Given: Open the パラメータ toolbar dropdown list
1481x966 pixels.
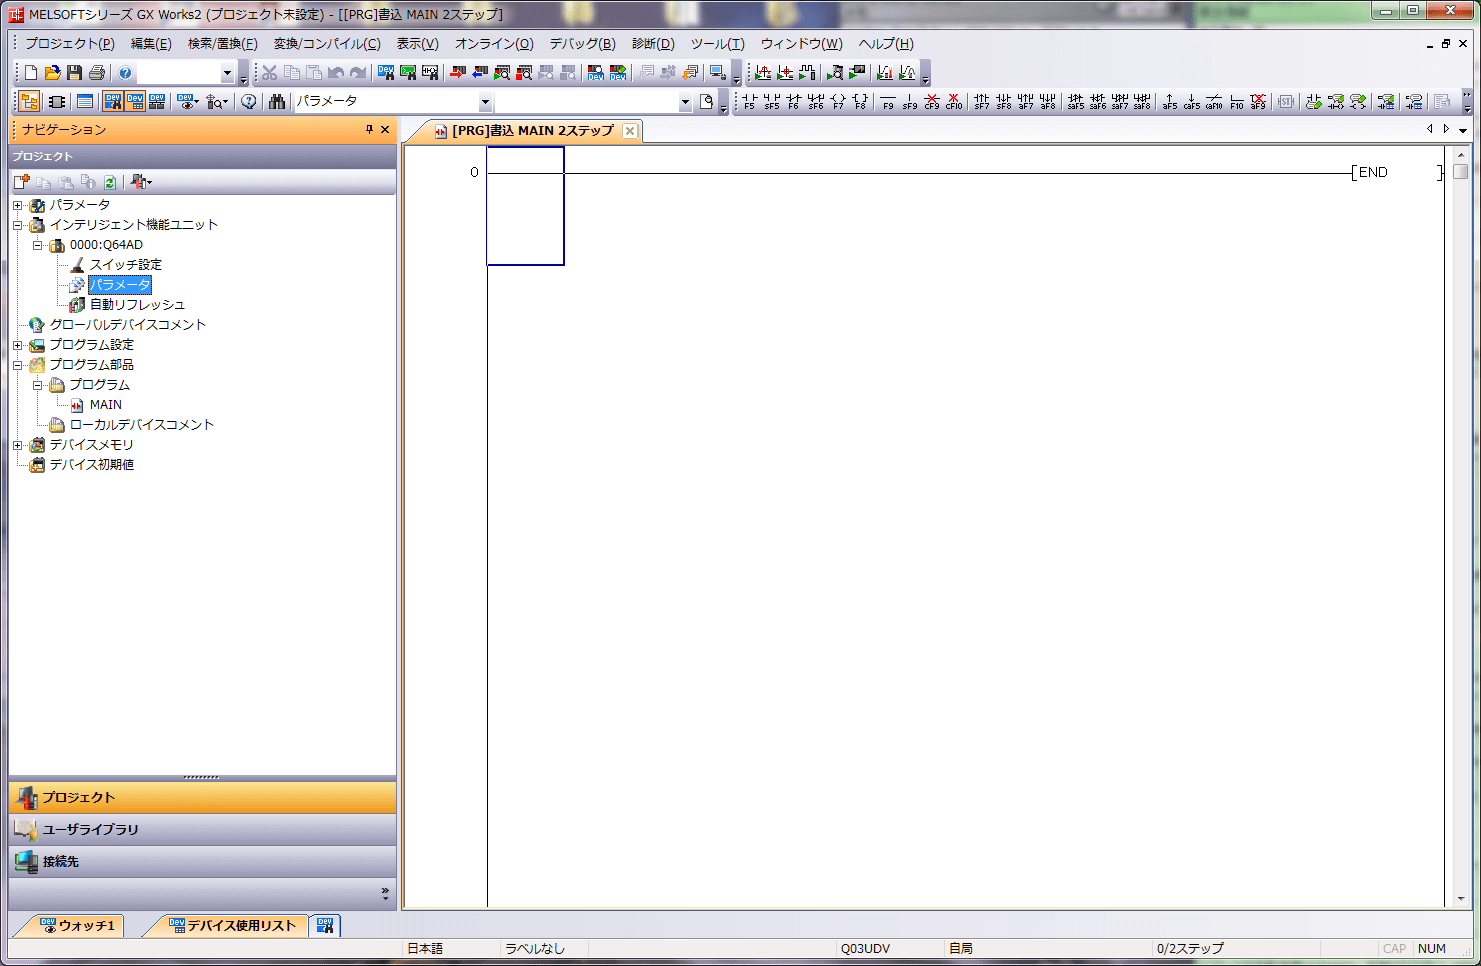Looking at the screenshot, I should point(485,102).
